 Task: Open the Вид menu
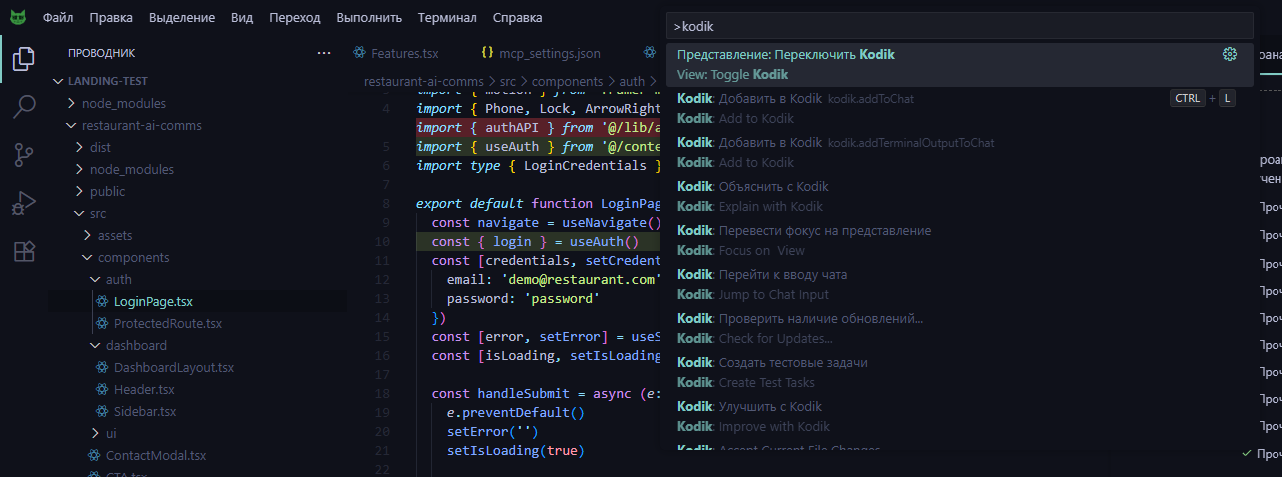pos(242,17)
